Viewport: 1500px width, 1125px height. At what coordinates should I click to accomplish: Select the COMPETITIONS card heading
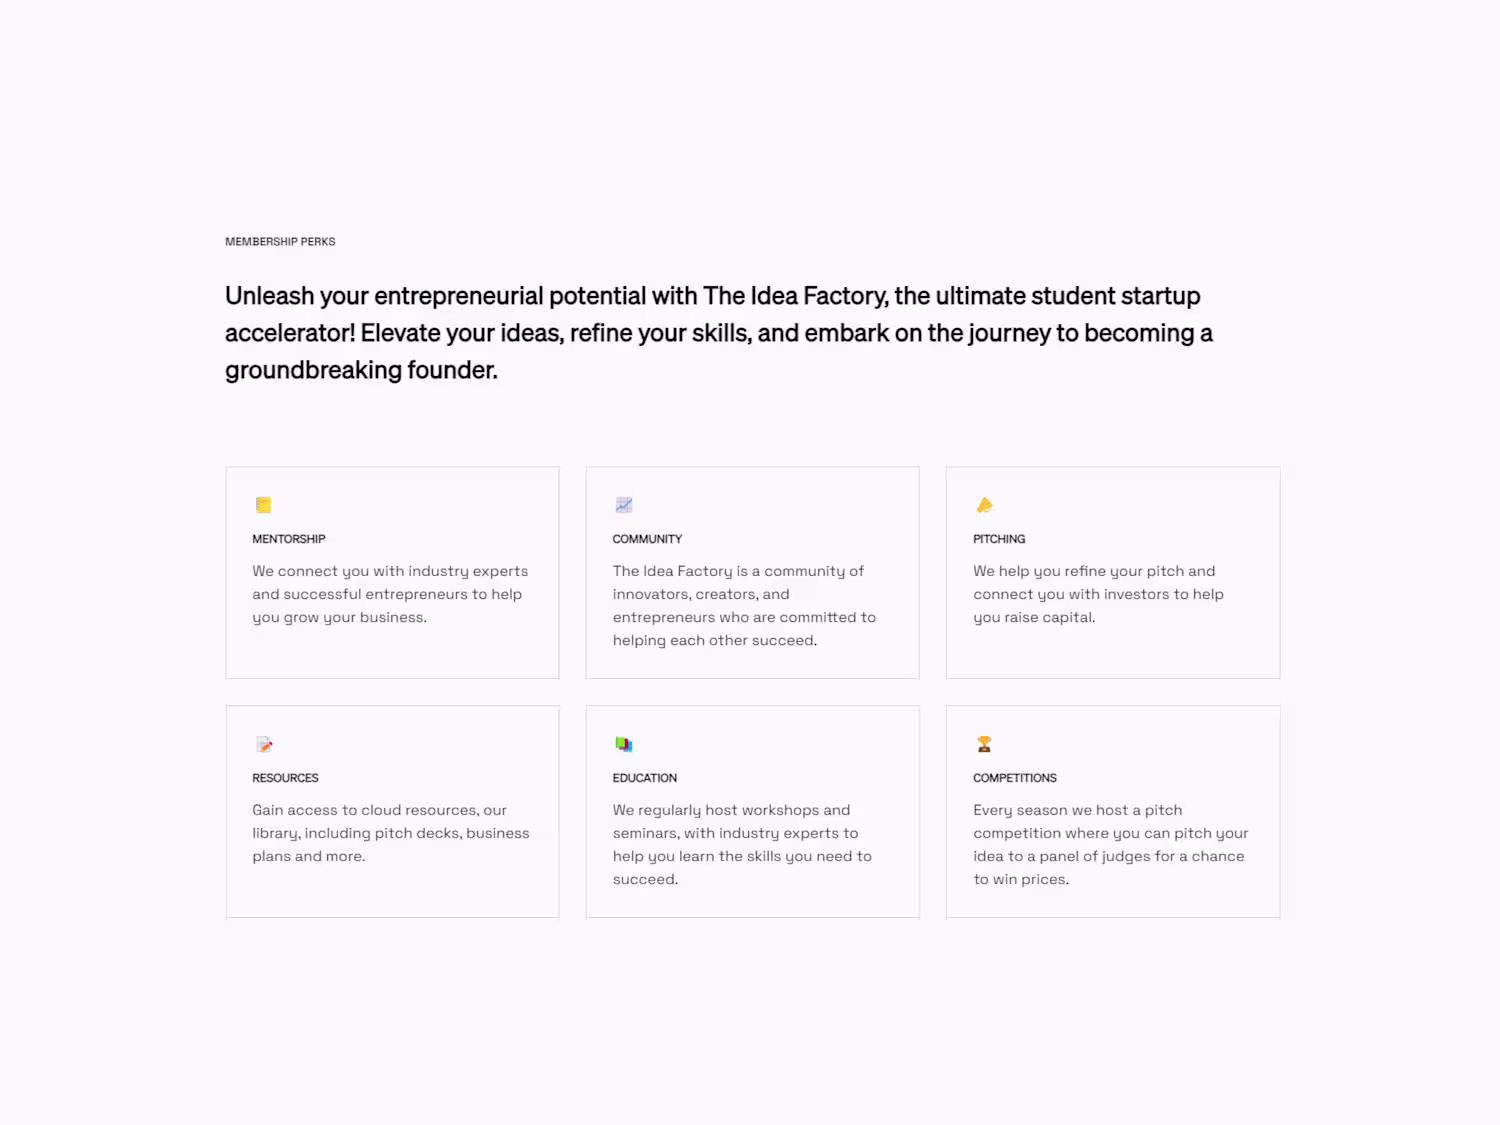click(x=1015, y=778)
